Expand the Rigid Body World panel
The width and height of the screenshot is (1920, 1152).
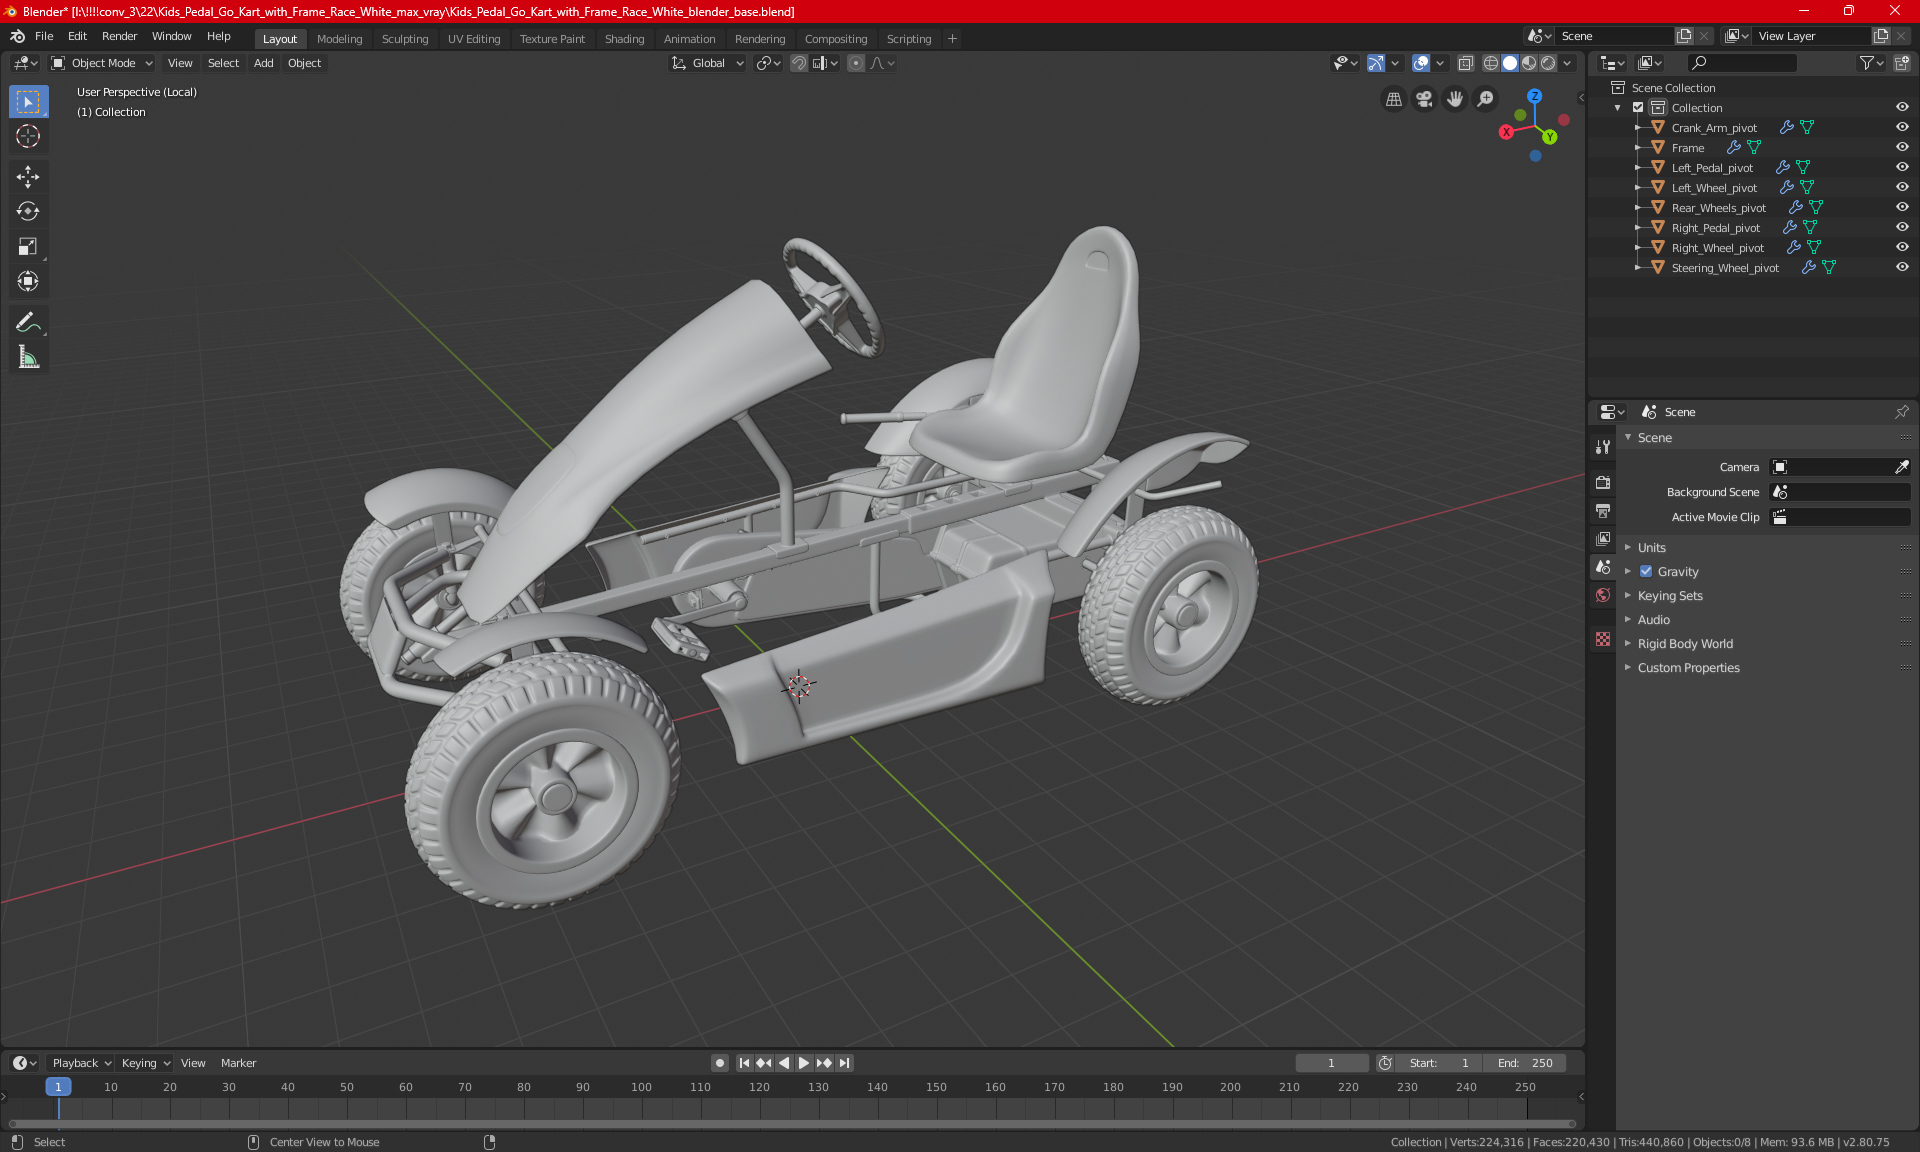click(x=1685, y=644)
